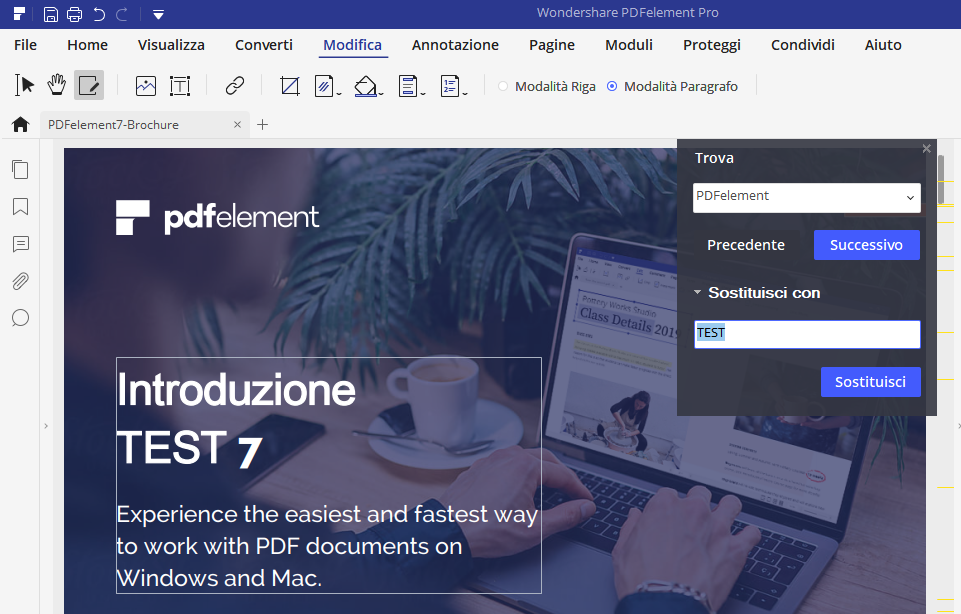Switch to the Converti tab

tap(264, 45)
